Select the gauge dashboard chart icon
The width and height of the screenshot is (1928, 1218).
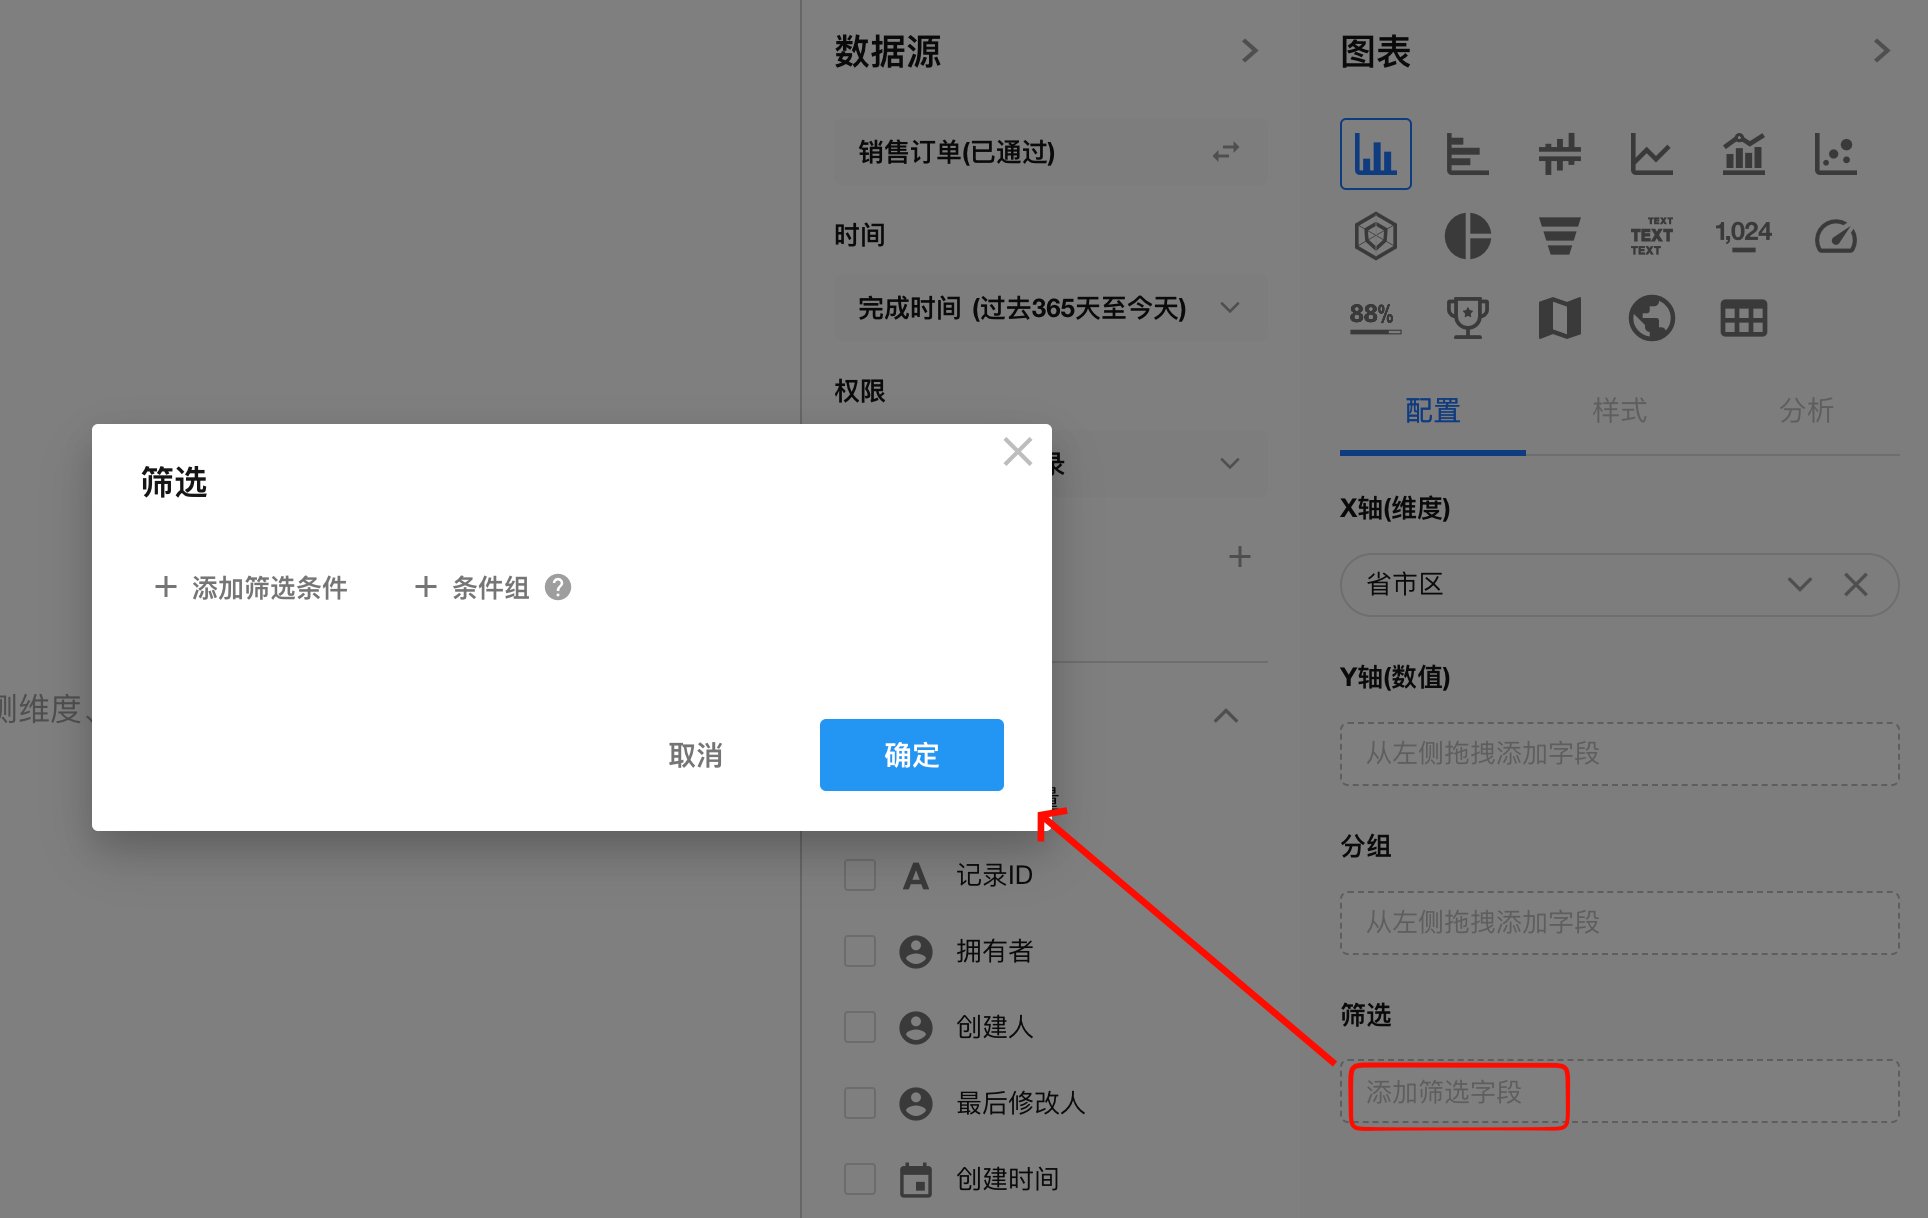tap(1835, 237)
